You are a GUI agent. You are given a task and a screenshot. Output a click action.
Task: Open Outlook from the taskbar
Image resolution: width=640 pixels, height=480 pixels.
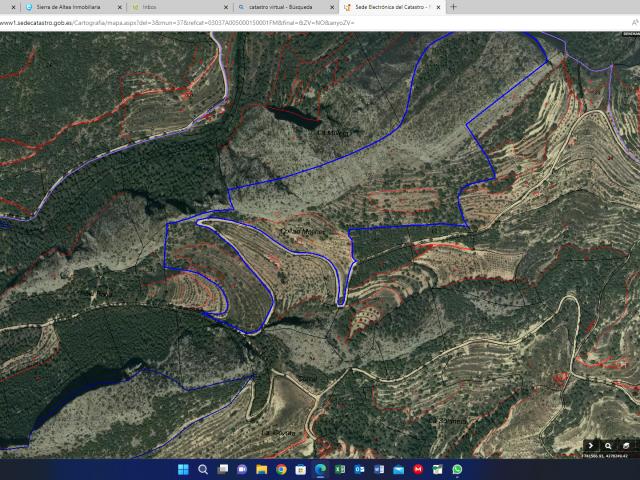click(x=360, y=469)
